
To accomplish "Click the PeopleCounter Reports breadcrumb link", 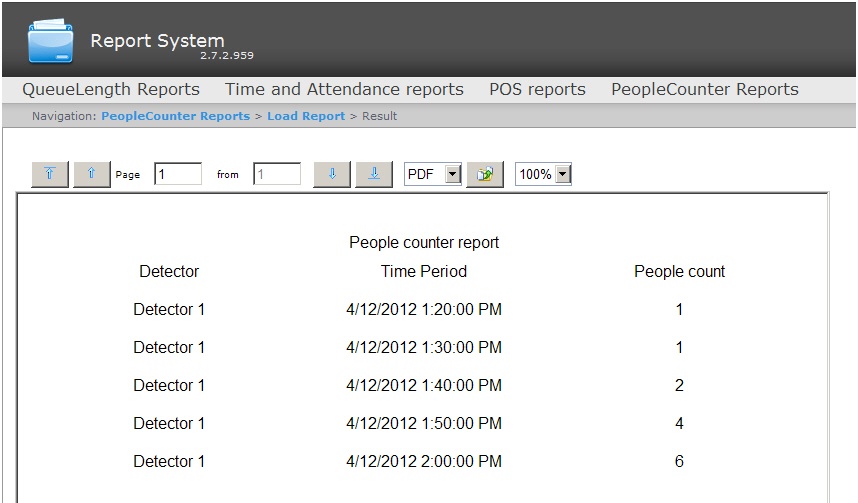I will 175,116.
